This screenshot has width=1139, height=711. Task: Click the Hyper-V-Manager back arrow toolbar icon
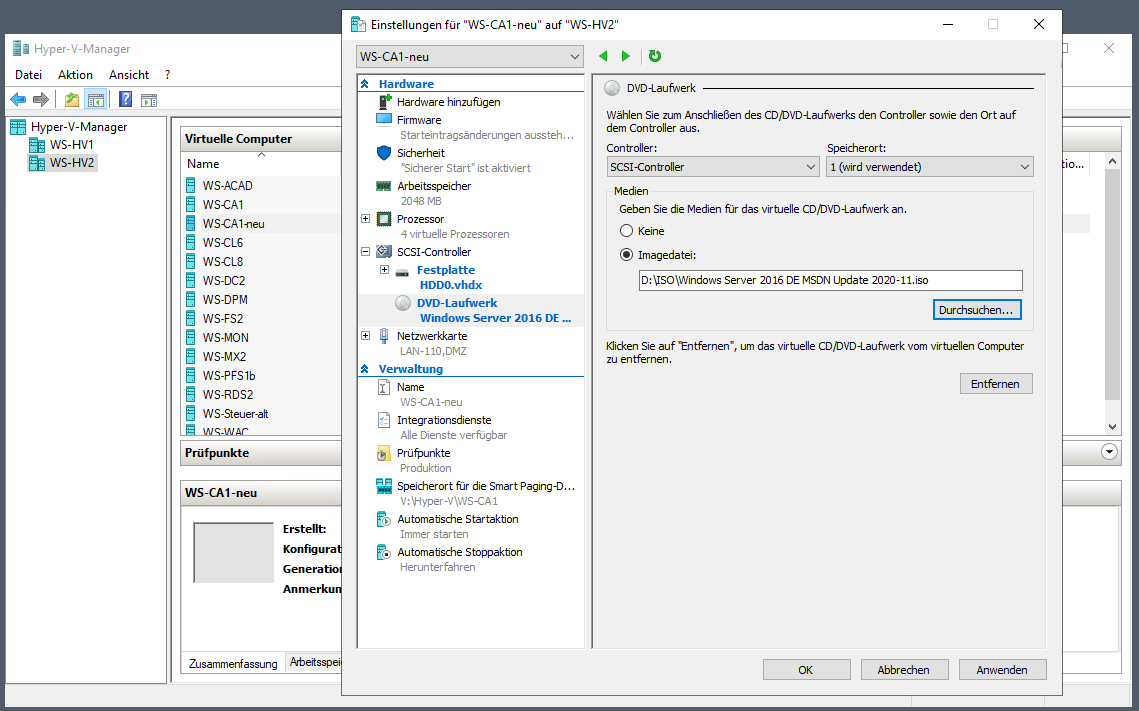[x=18, y=99]
